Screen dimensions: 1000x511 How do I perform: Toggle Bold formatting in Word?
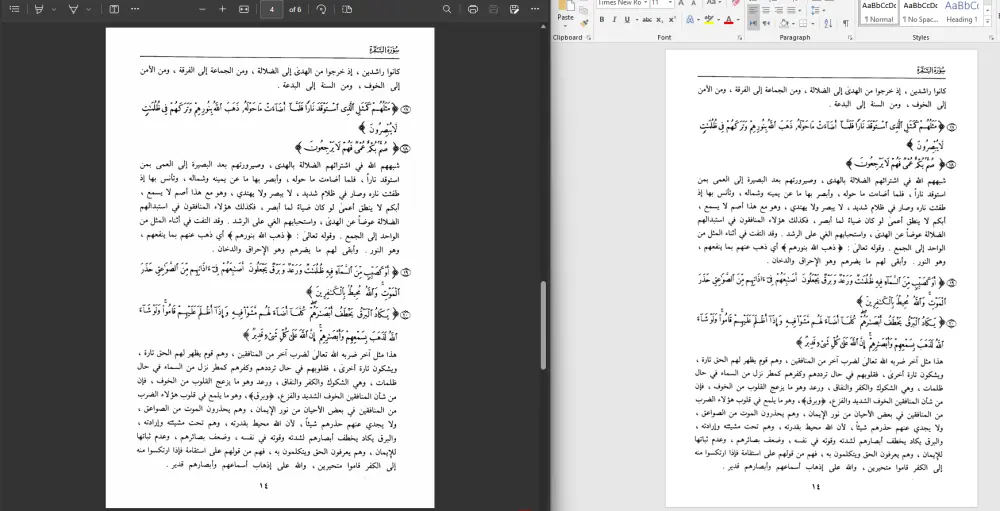click(x=601, y=20)
